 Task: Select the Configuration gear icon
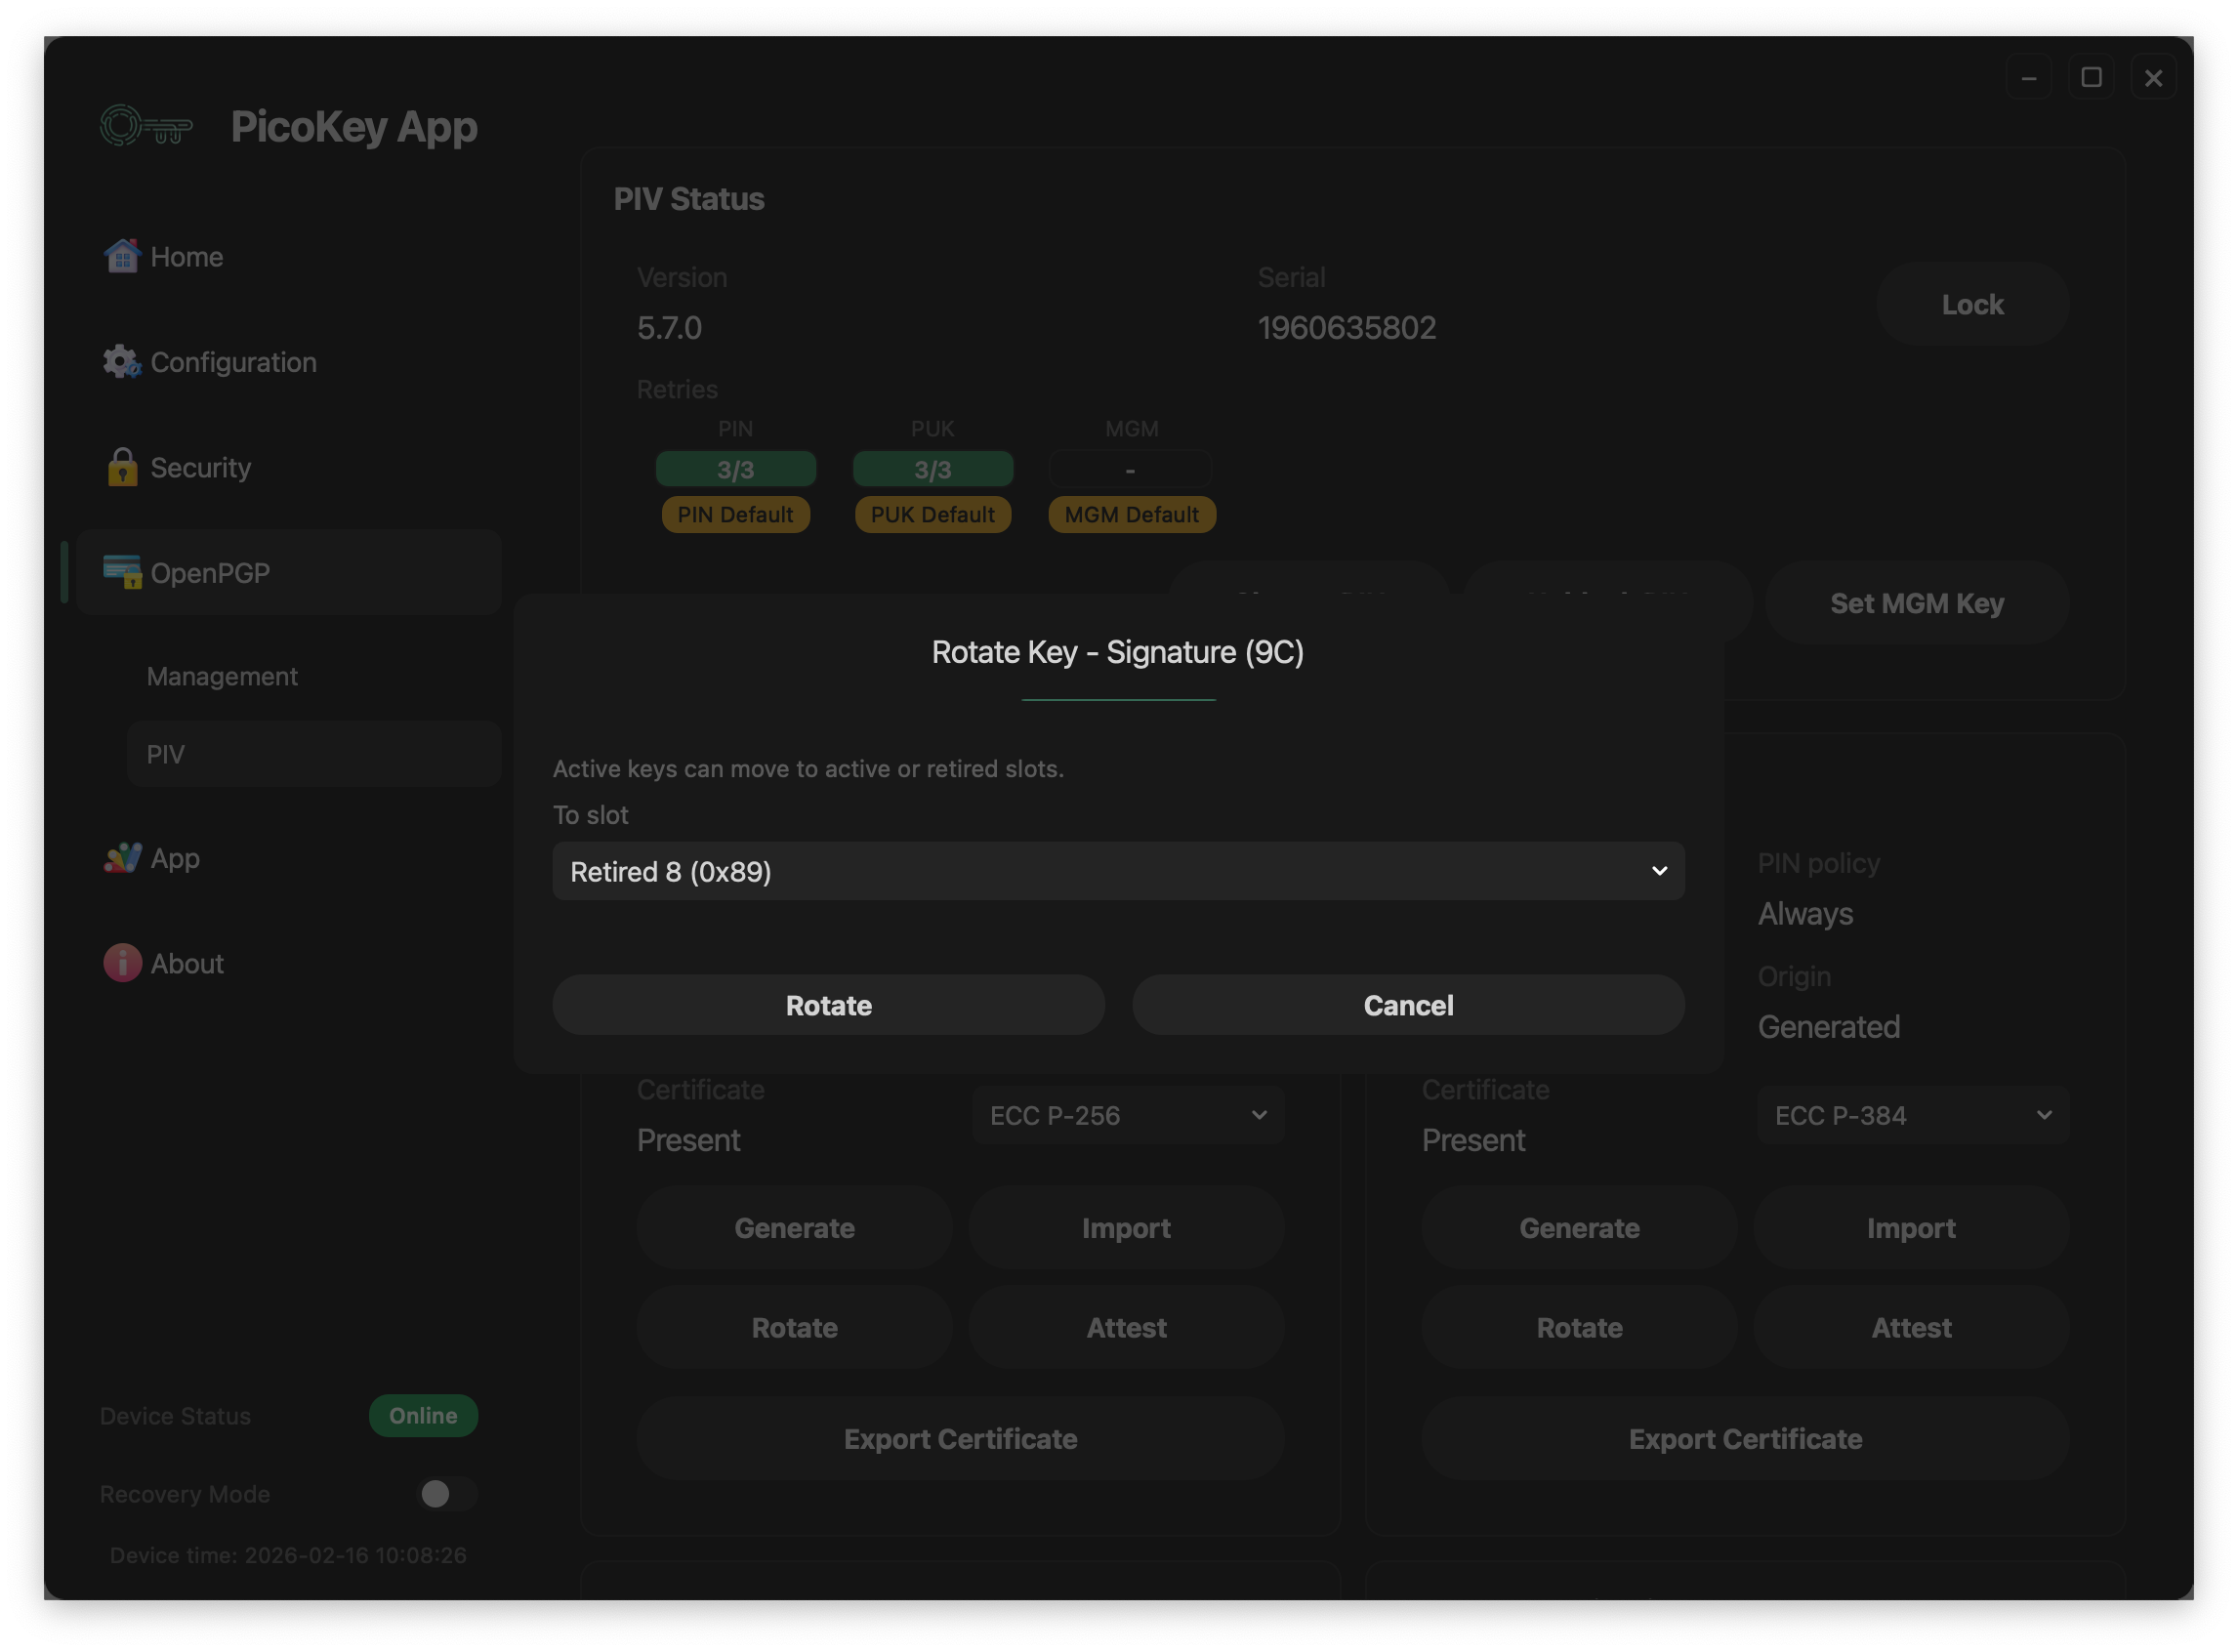(121, 362)
